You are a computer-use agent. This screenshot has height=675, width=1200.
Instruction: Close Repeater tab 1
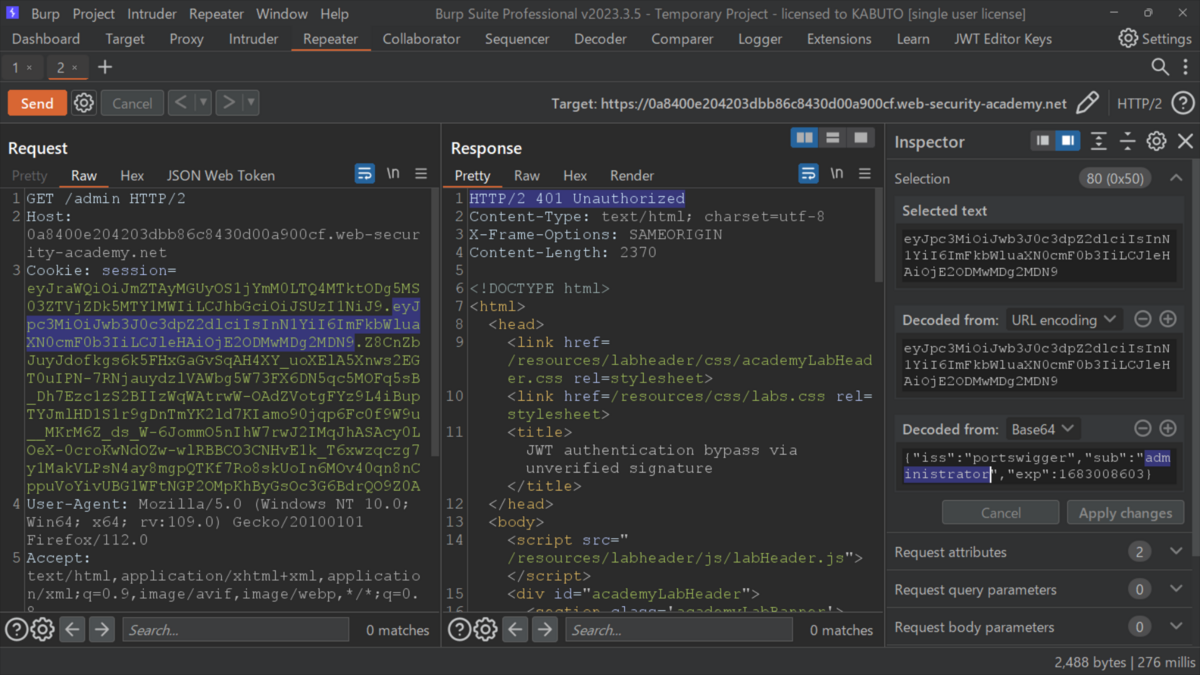pyautogui.click(x=30, y=68)
